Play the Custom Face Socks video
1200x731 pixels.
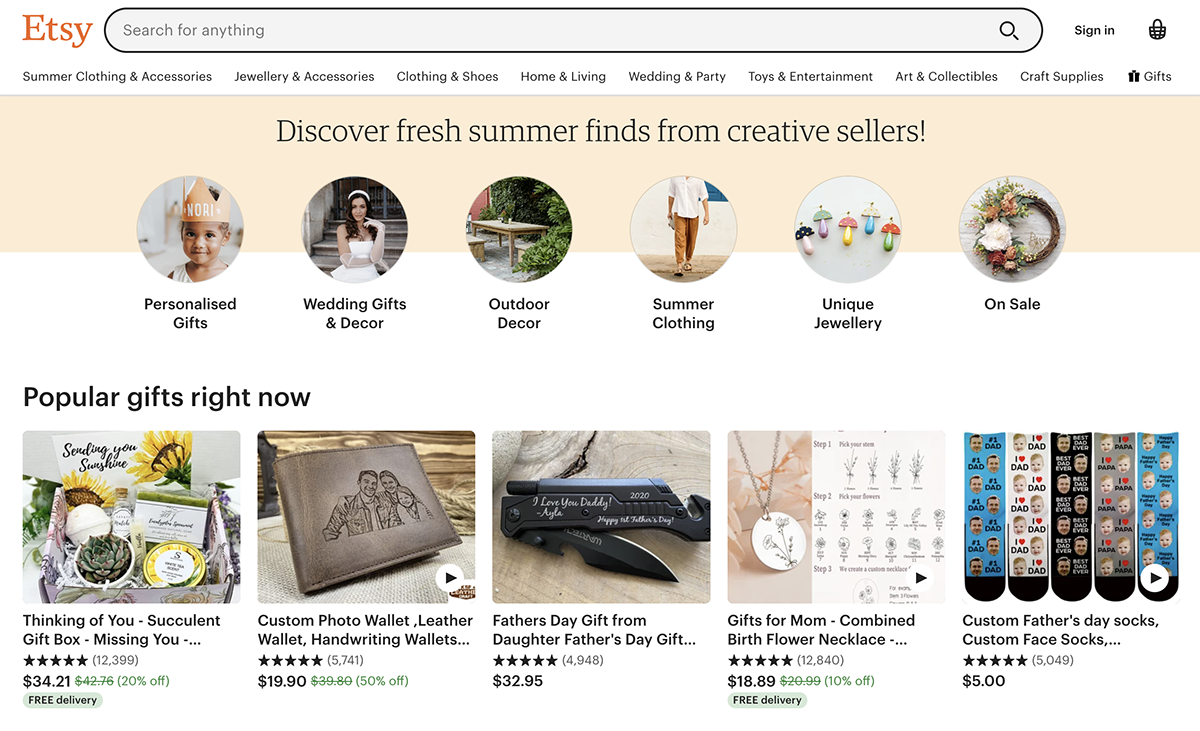click(1155, 577)
